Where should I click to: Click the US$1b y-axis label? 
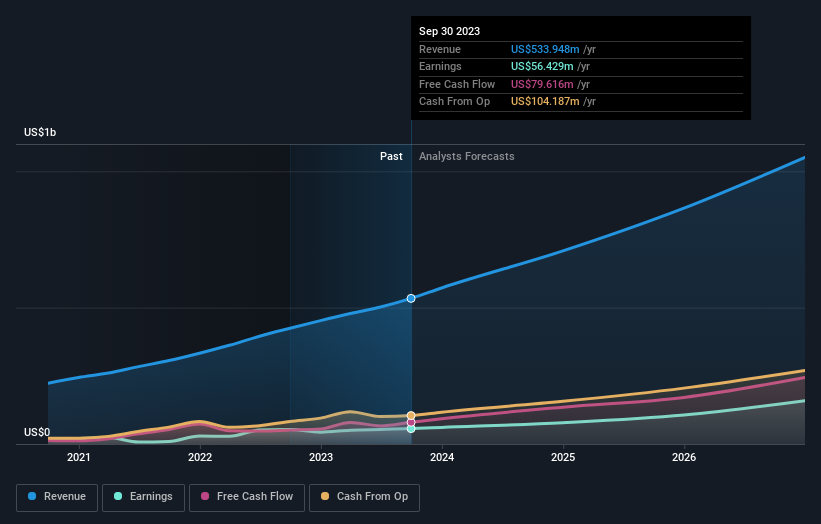pyautogui.click(x=40, y=132)
